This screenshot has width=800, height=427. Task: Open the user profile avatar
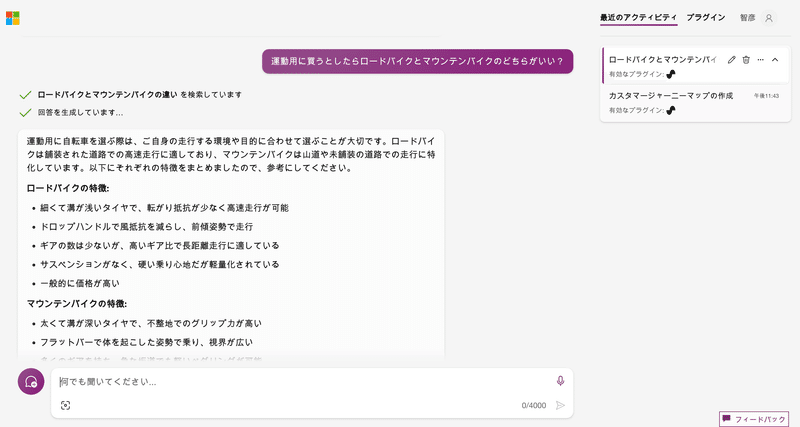coord(769,18)
